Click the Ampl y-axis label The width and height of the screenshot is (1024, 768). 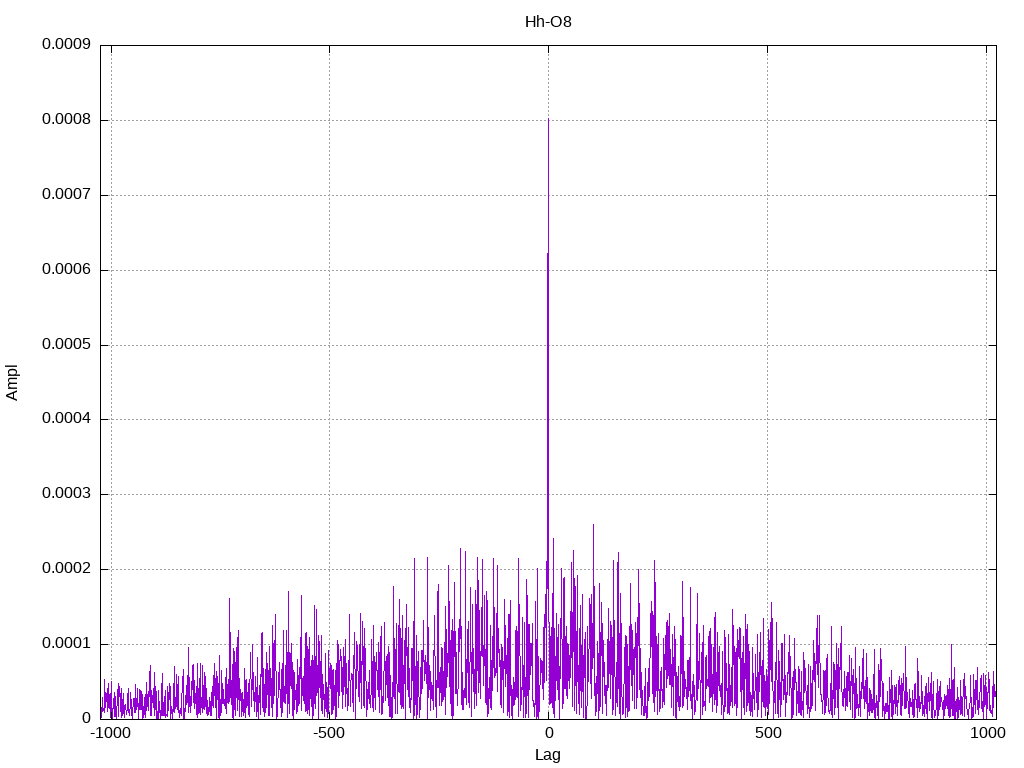point(12,383)
